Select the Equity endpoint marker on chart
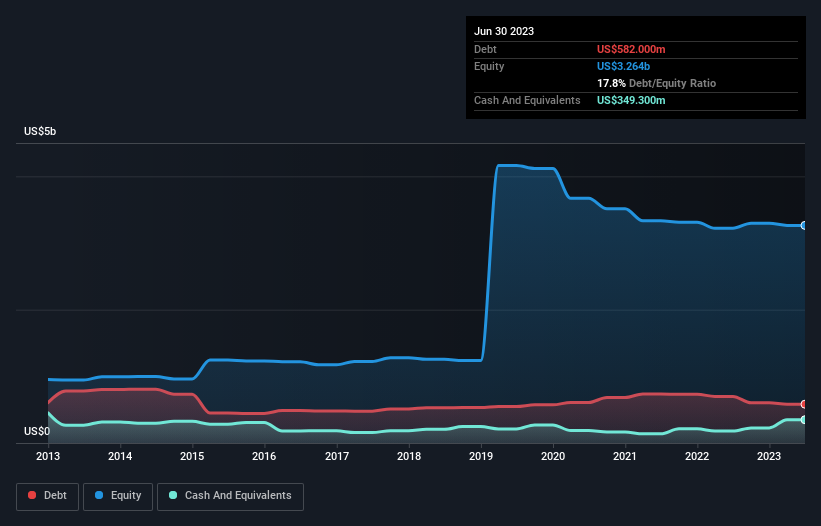821x526 pixels. coord(804,226)
